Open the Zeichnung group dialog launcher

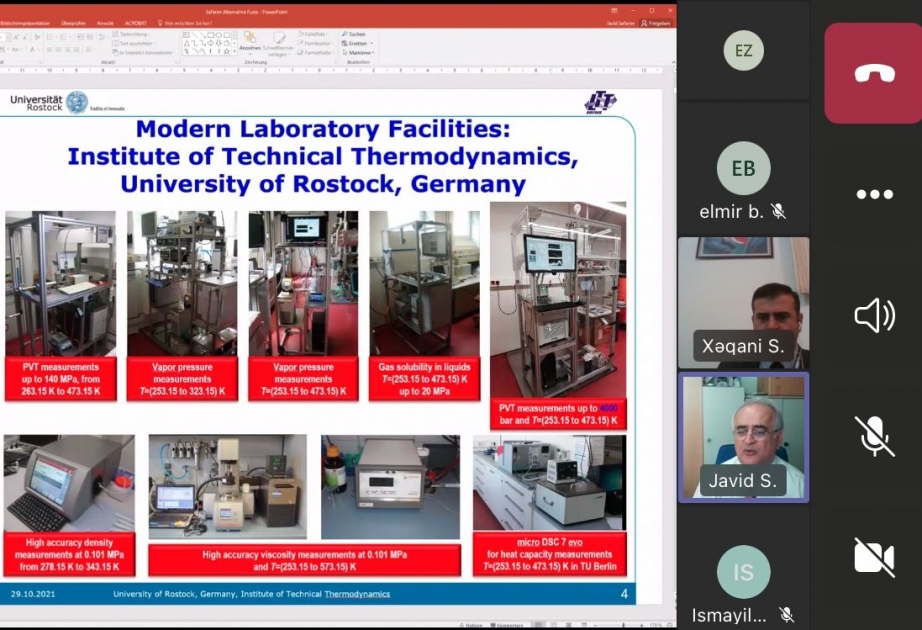tap(335, 62)
